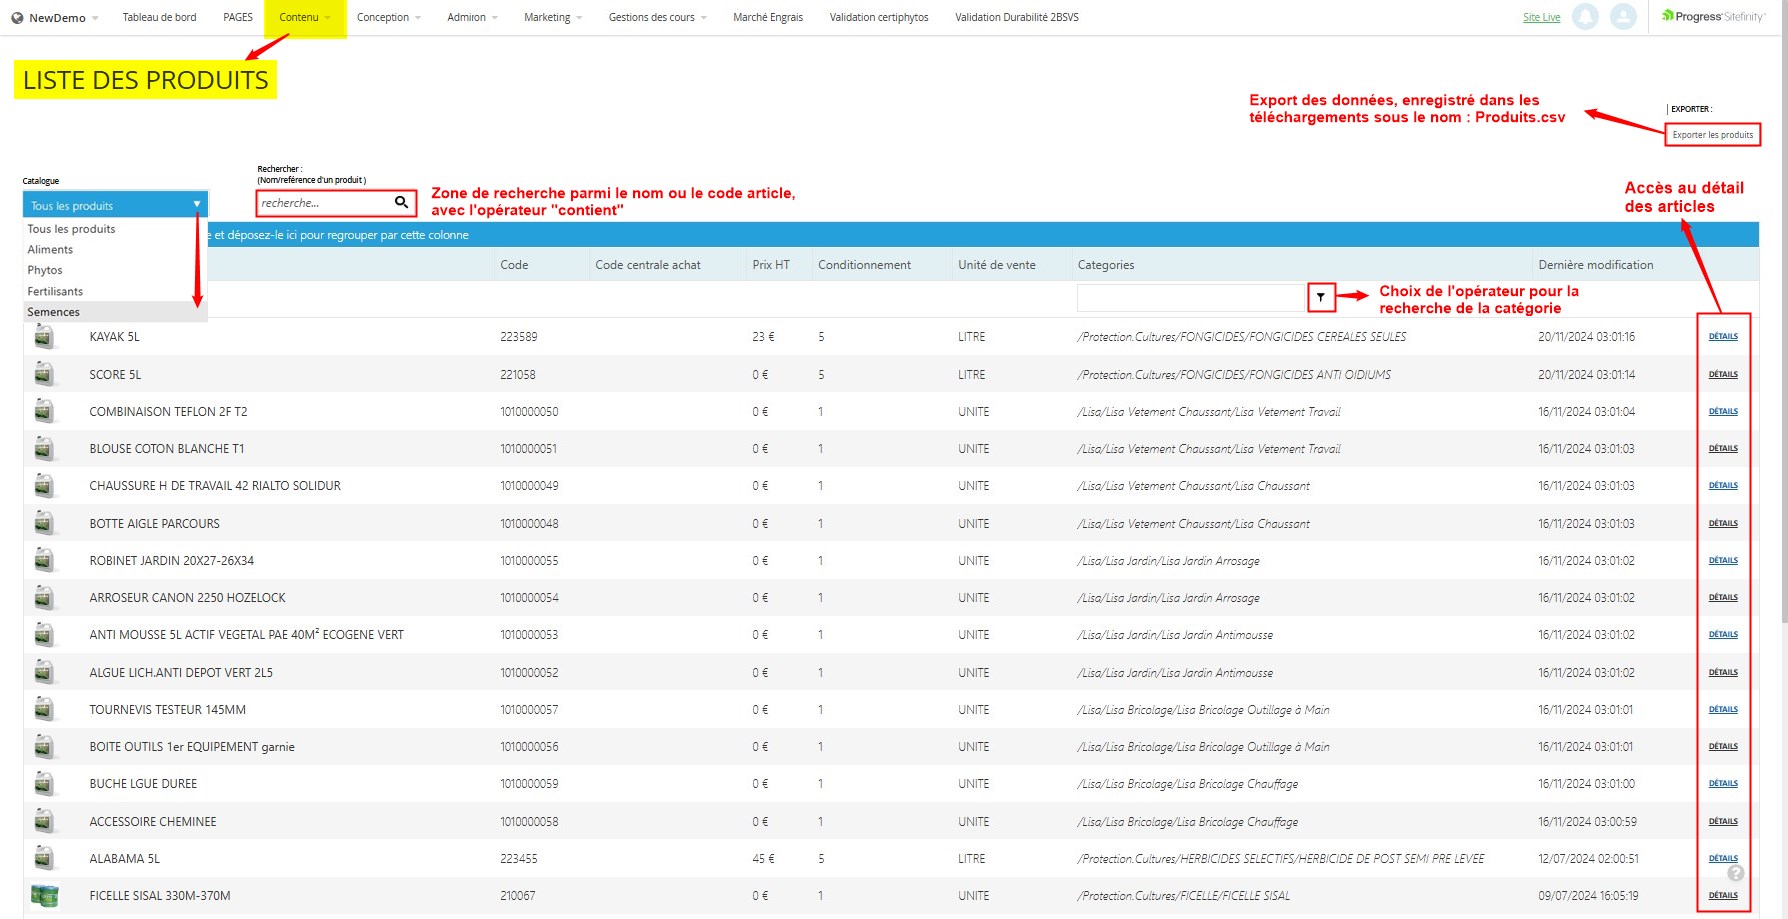This screenshot has width=1788, height=919.
Task: Go to Validation certiphytos
Action: (878, 18)
